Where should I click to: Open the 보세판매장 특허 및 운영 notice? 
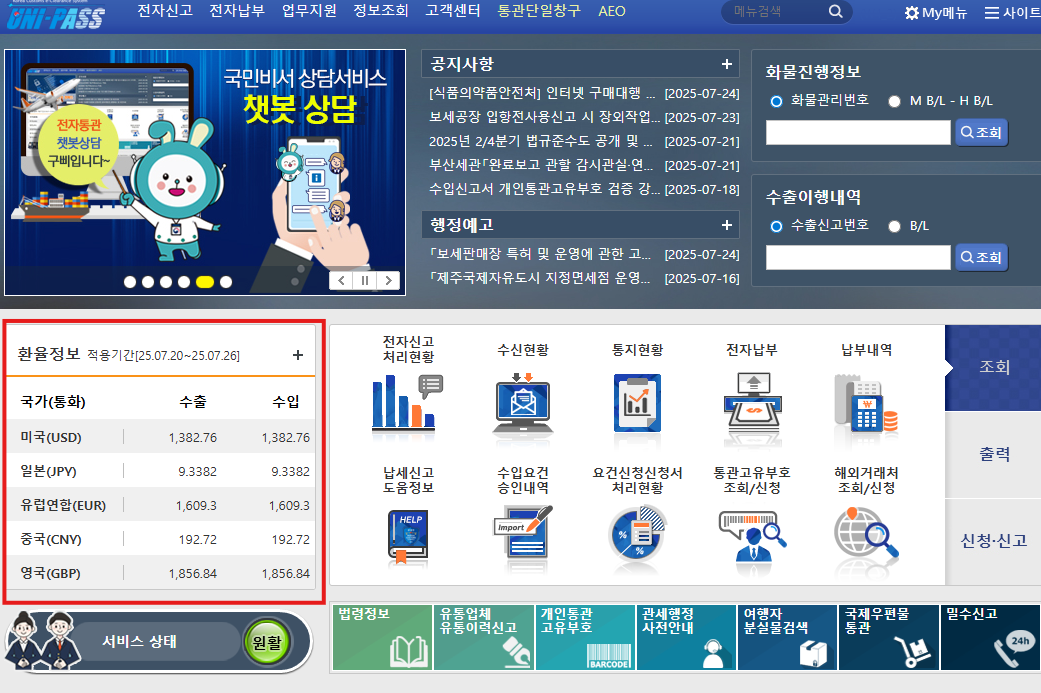[x=540, y=254]
